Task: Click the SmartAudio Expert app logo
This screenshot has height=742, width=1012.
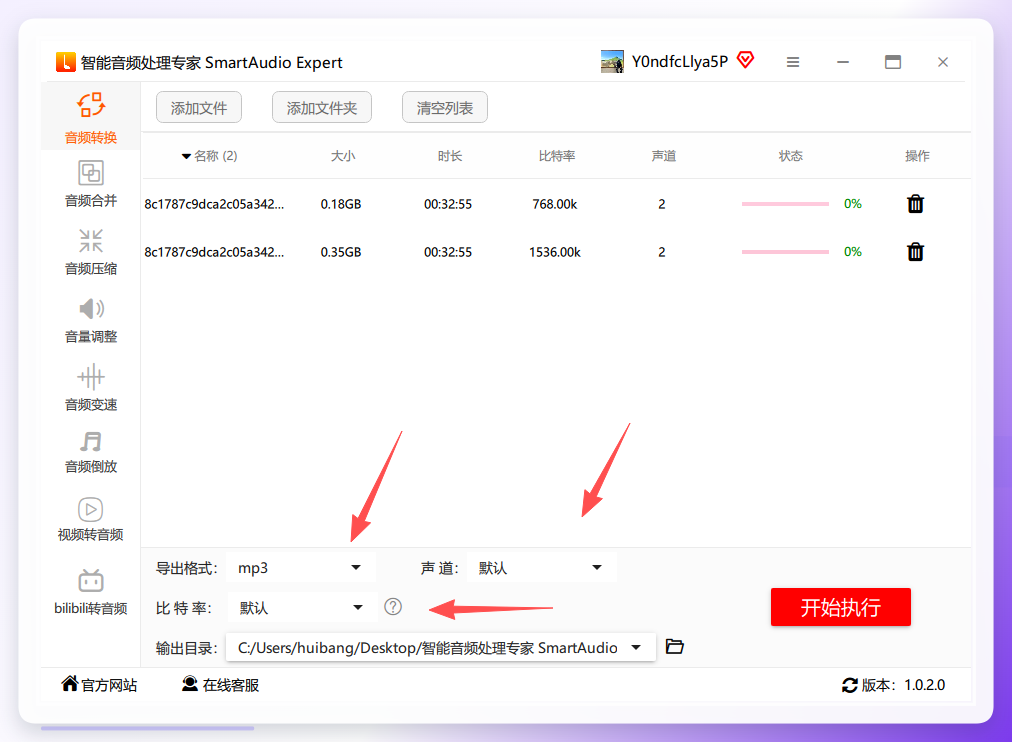Action: [x=65, y=62]
